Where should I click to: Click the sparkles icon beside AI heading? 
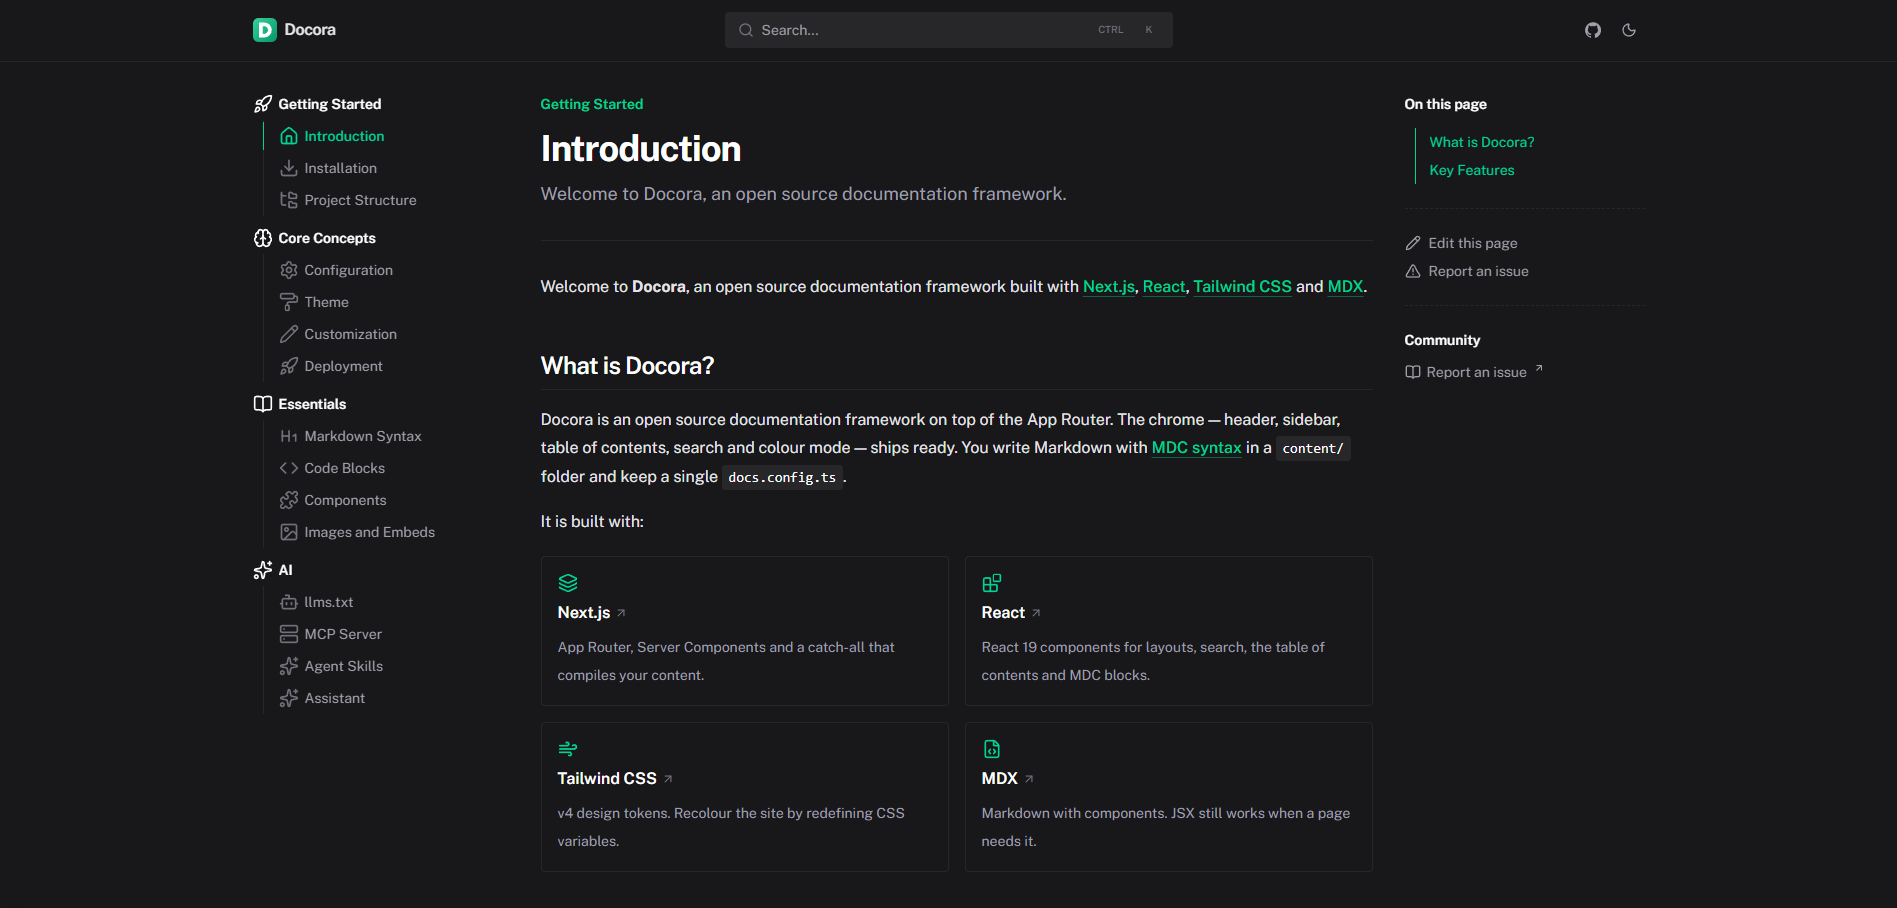coord(263,570)
